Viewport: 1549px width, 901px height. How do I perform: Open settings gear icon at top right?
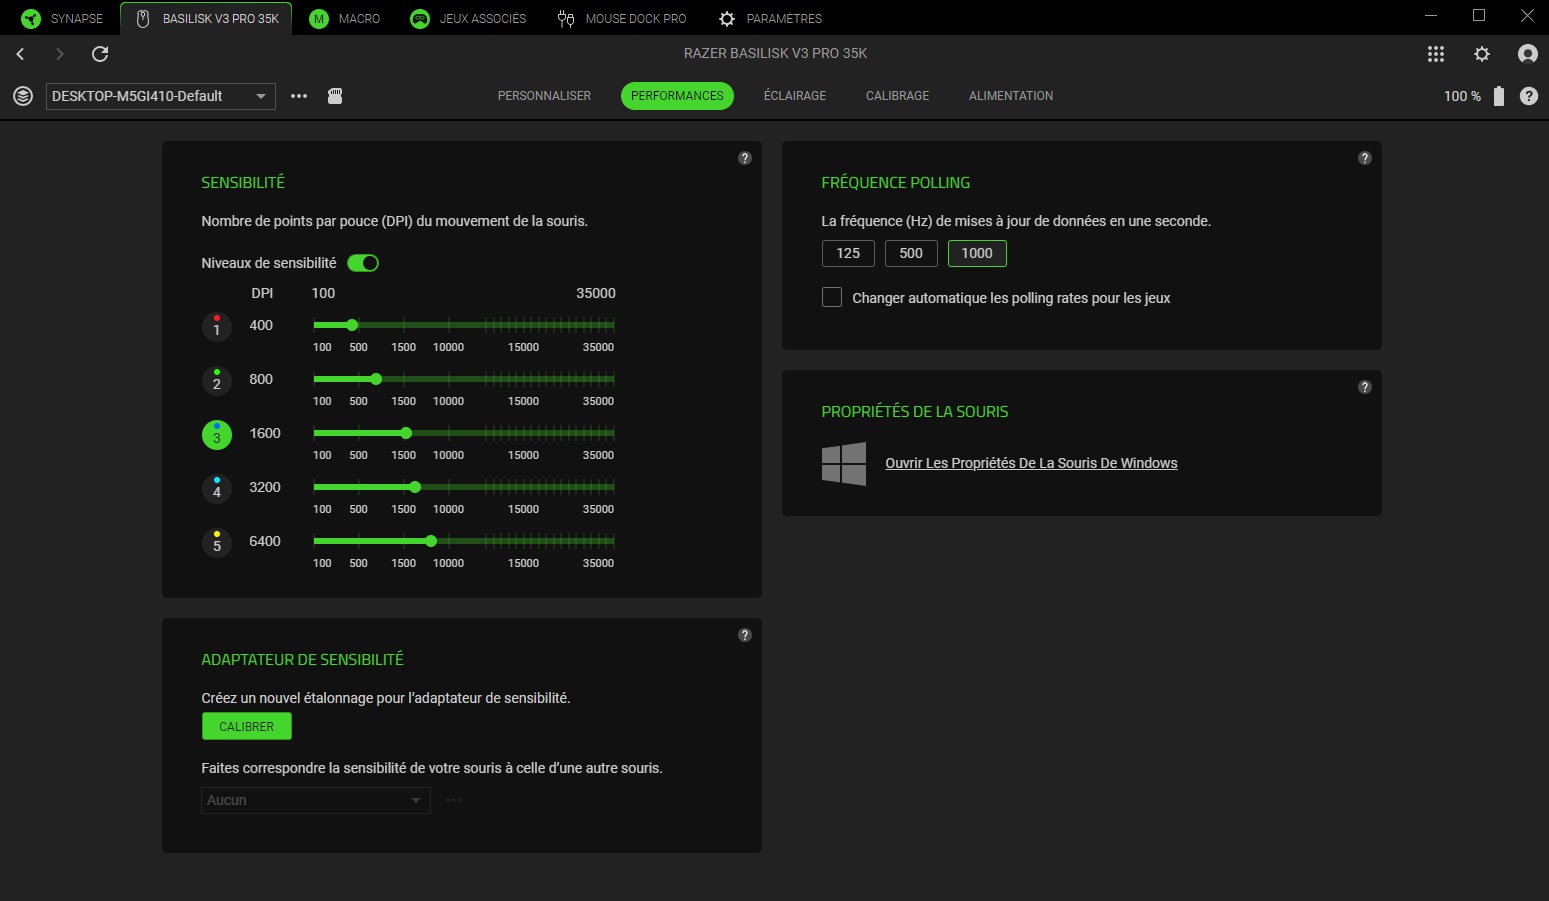click(1482, 54)
